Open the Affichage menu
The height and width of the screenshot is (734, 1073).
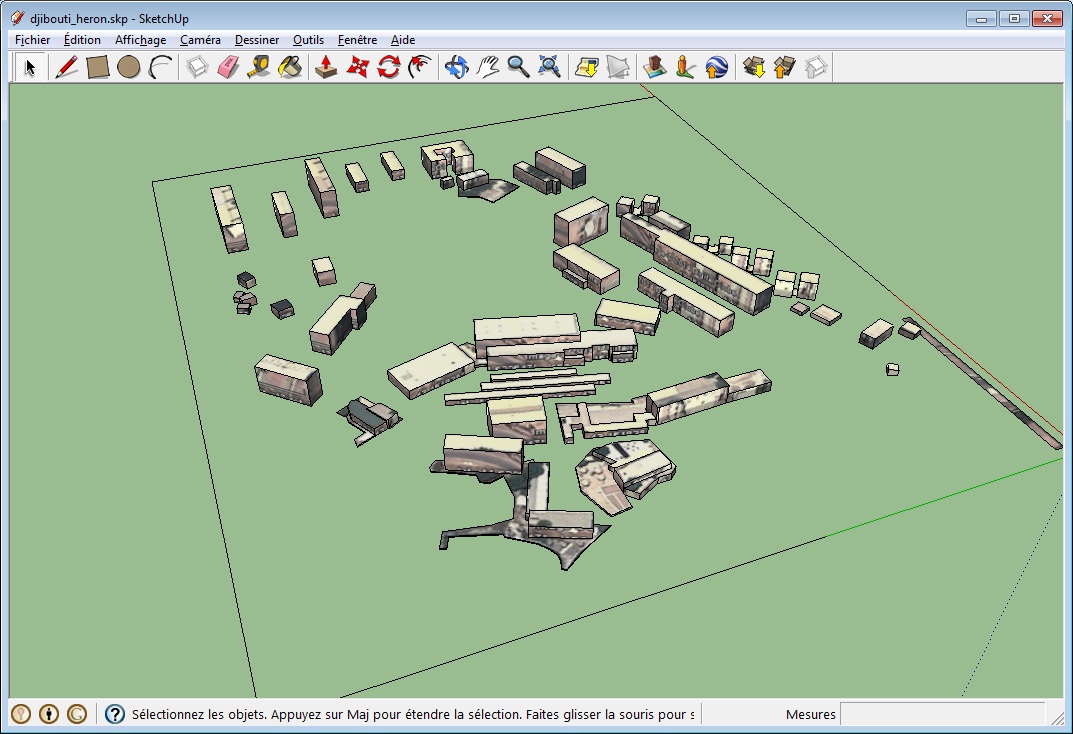pos(140,40)
